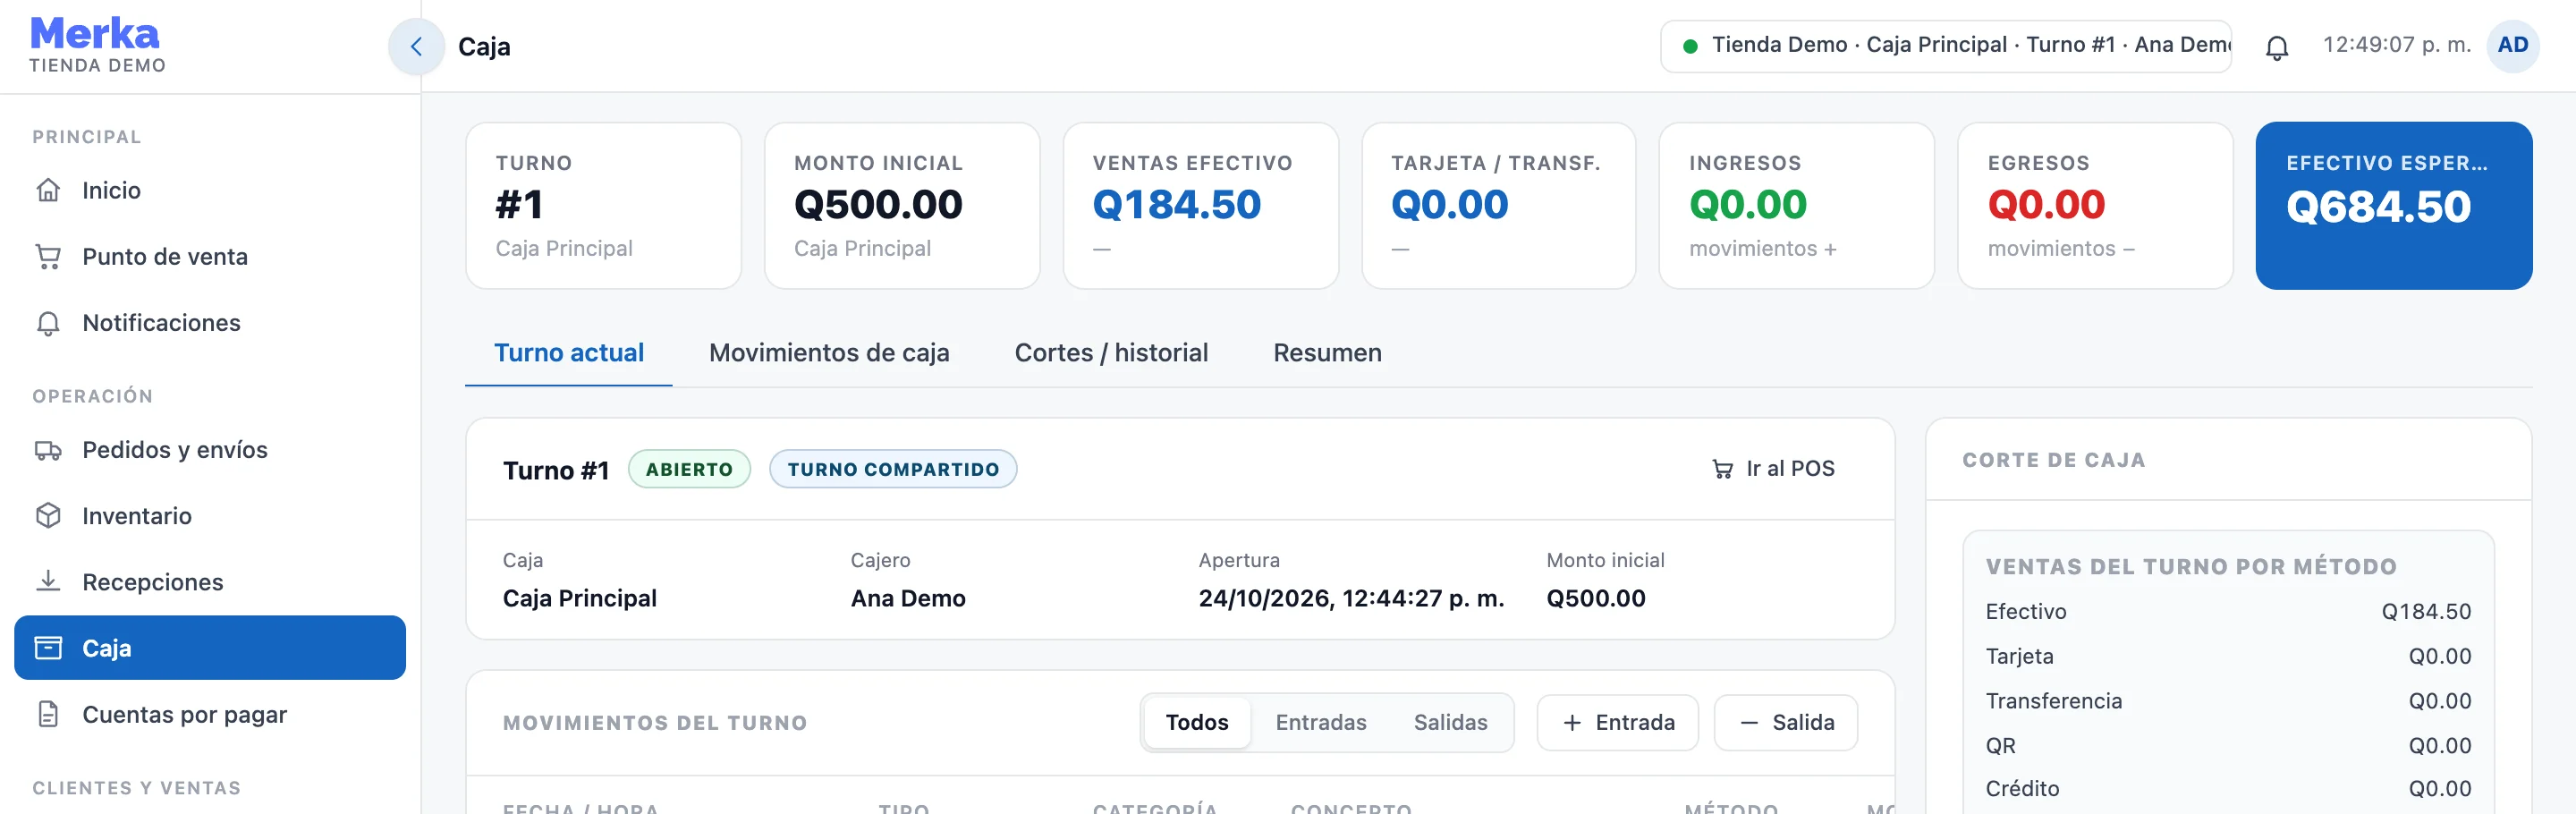The width and height of the screenshot is (2576, 814).
Task: Click the Ingresos Q0.00 card
Action: coord(1796,206)
